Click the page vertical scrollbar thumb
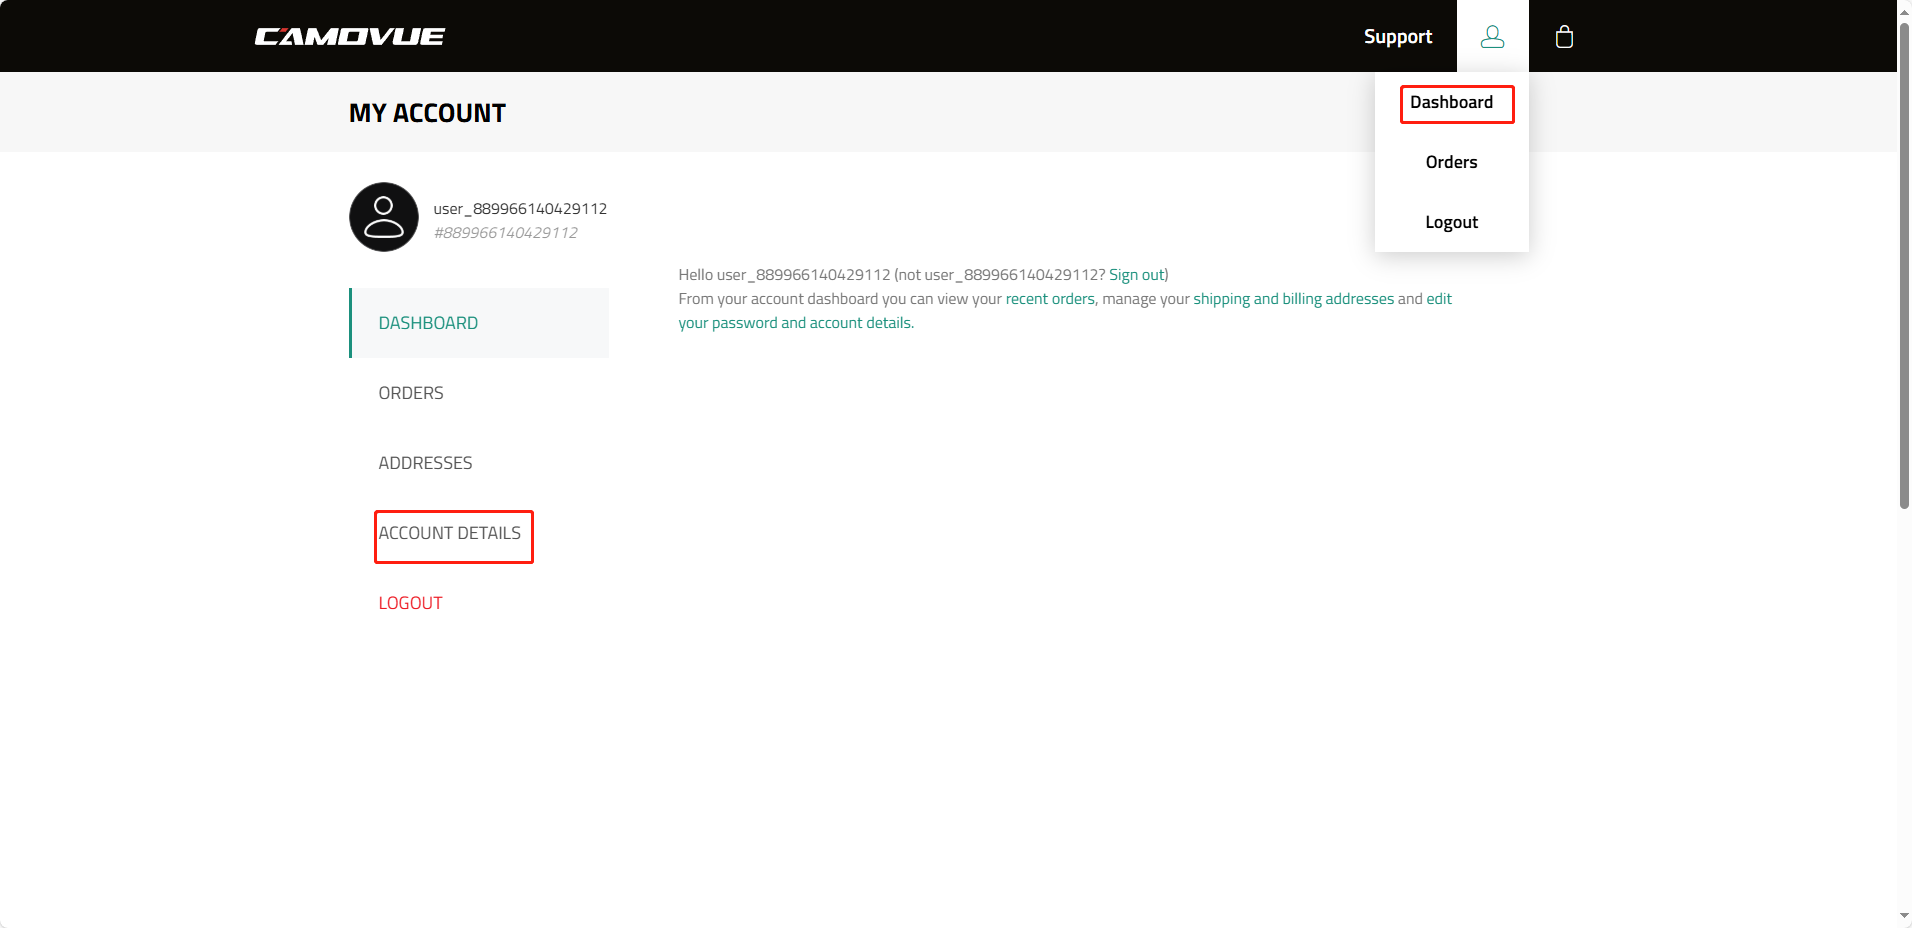This screenshot has width=1912, height=928. 1904,265
